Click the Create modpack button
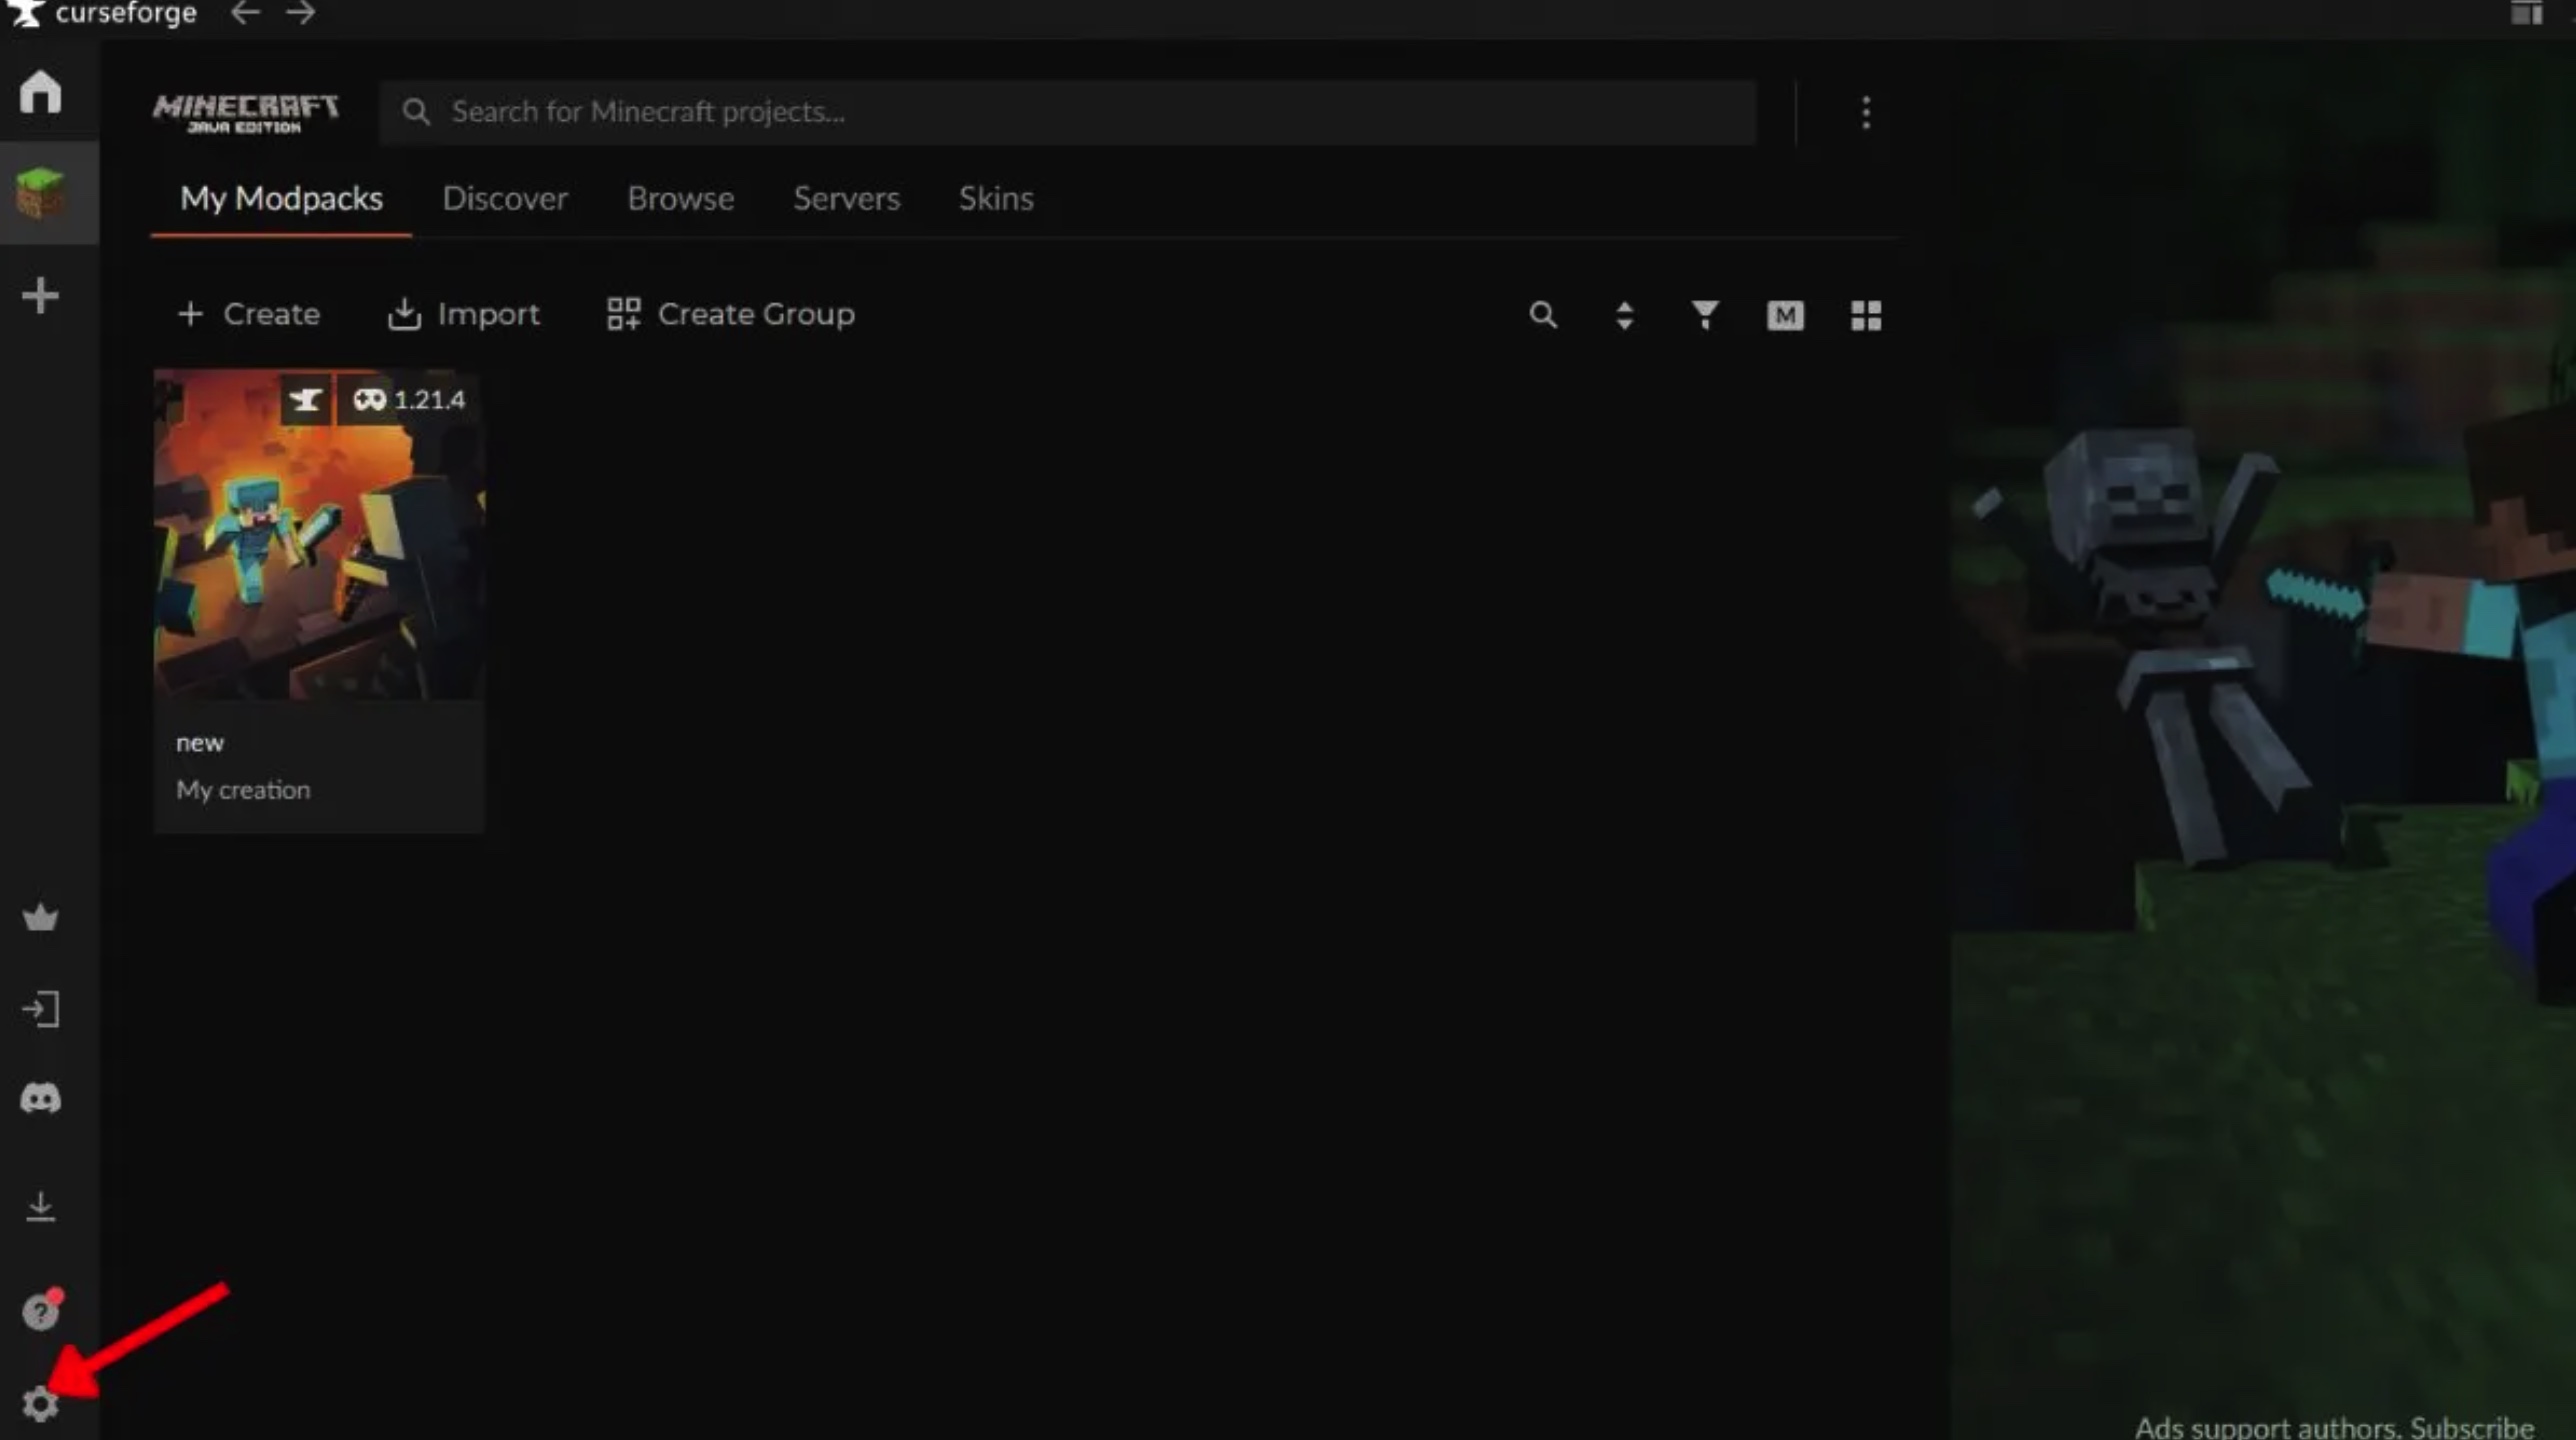This screenshot has width=2576, height=1440. pyautogui.click(x=249, y=314)
